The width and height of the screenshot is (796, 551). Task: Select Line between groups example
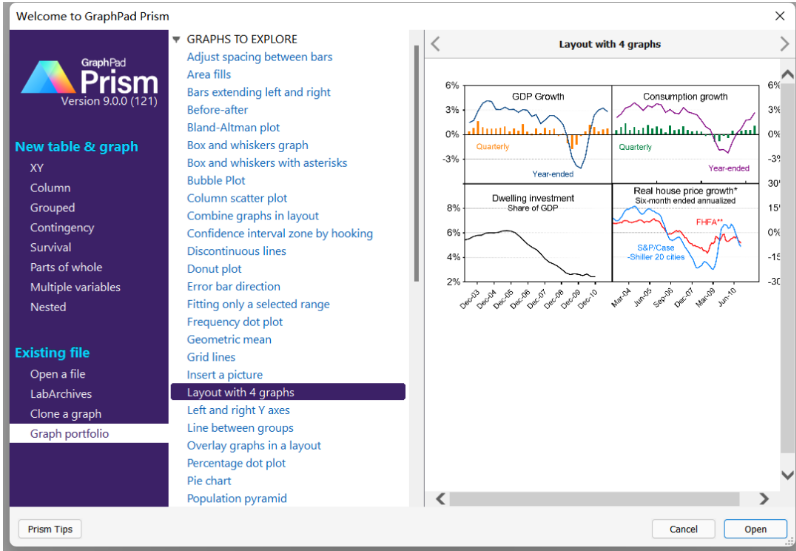pyautogui.click(x=240, y=428)
